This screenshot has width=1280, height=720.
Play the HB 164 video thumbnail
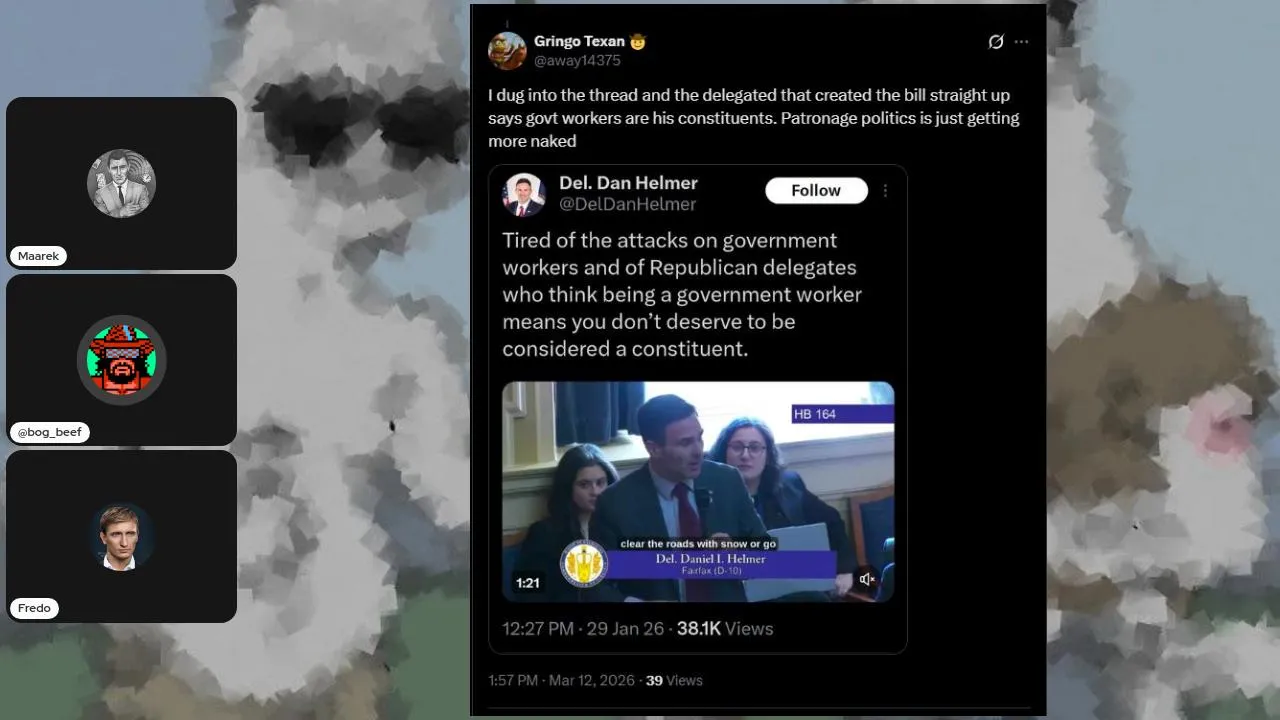point(698,491)
